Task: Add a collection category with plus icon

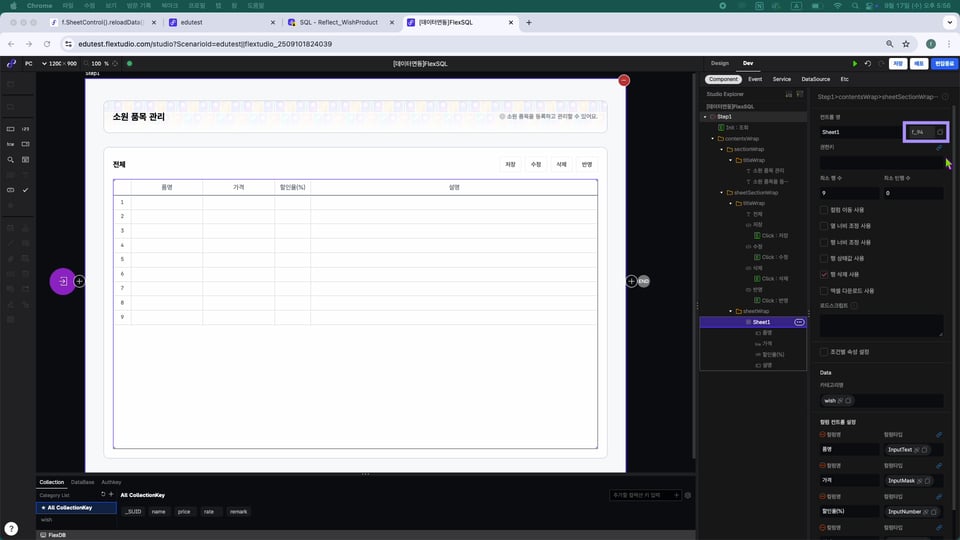Action: 111,495
